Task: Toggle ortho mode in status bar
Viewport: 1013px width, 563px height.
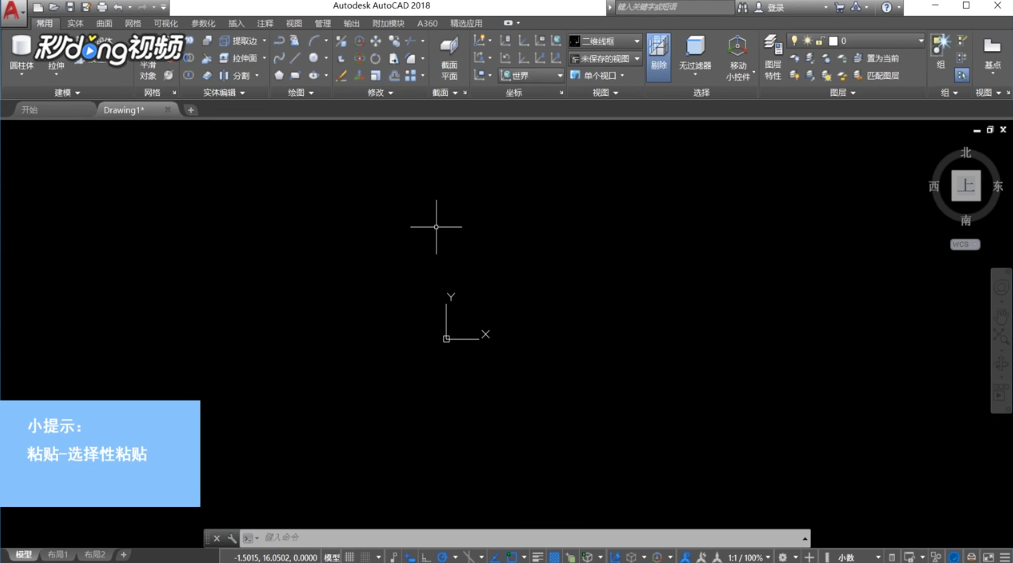Action: (426, 557)
